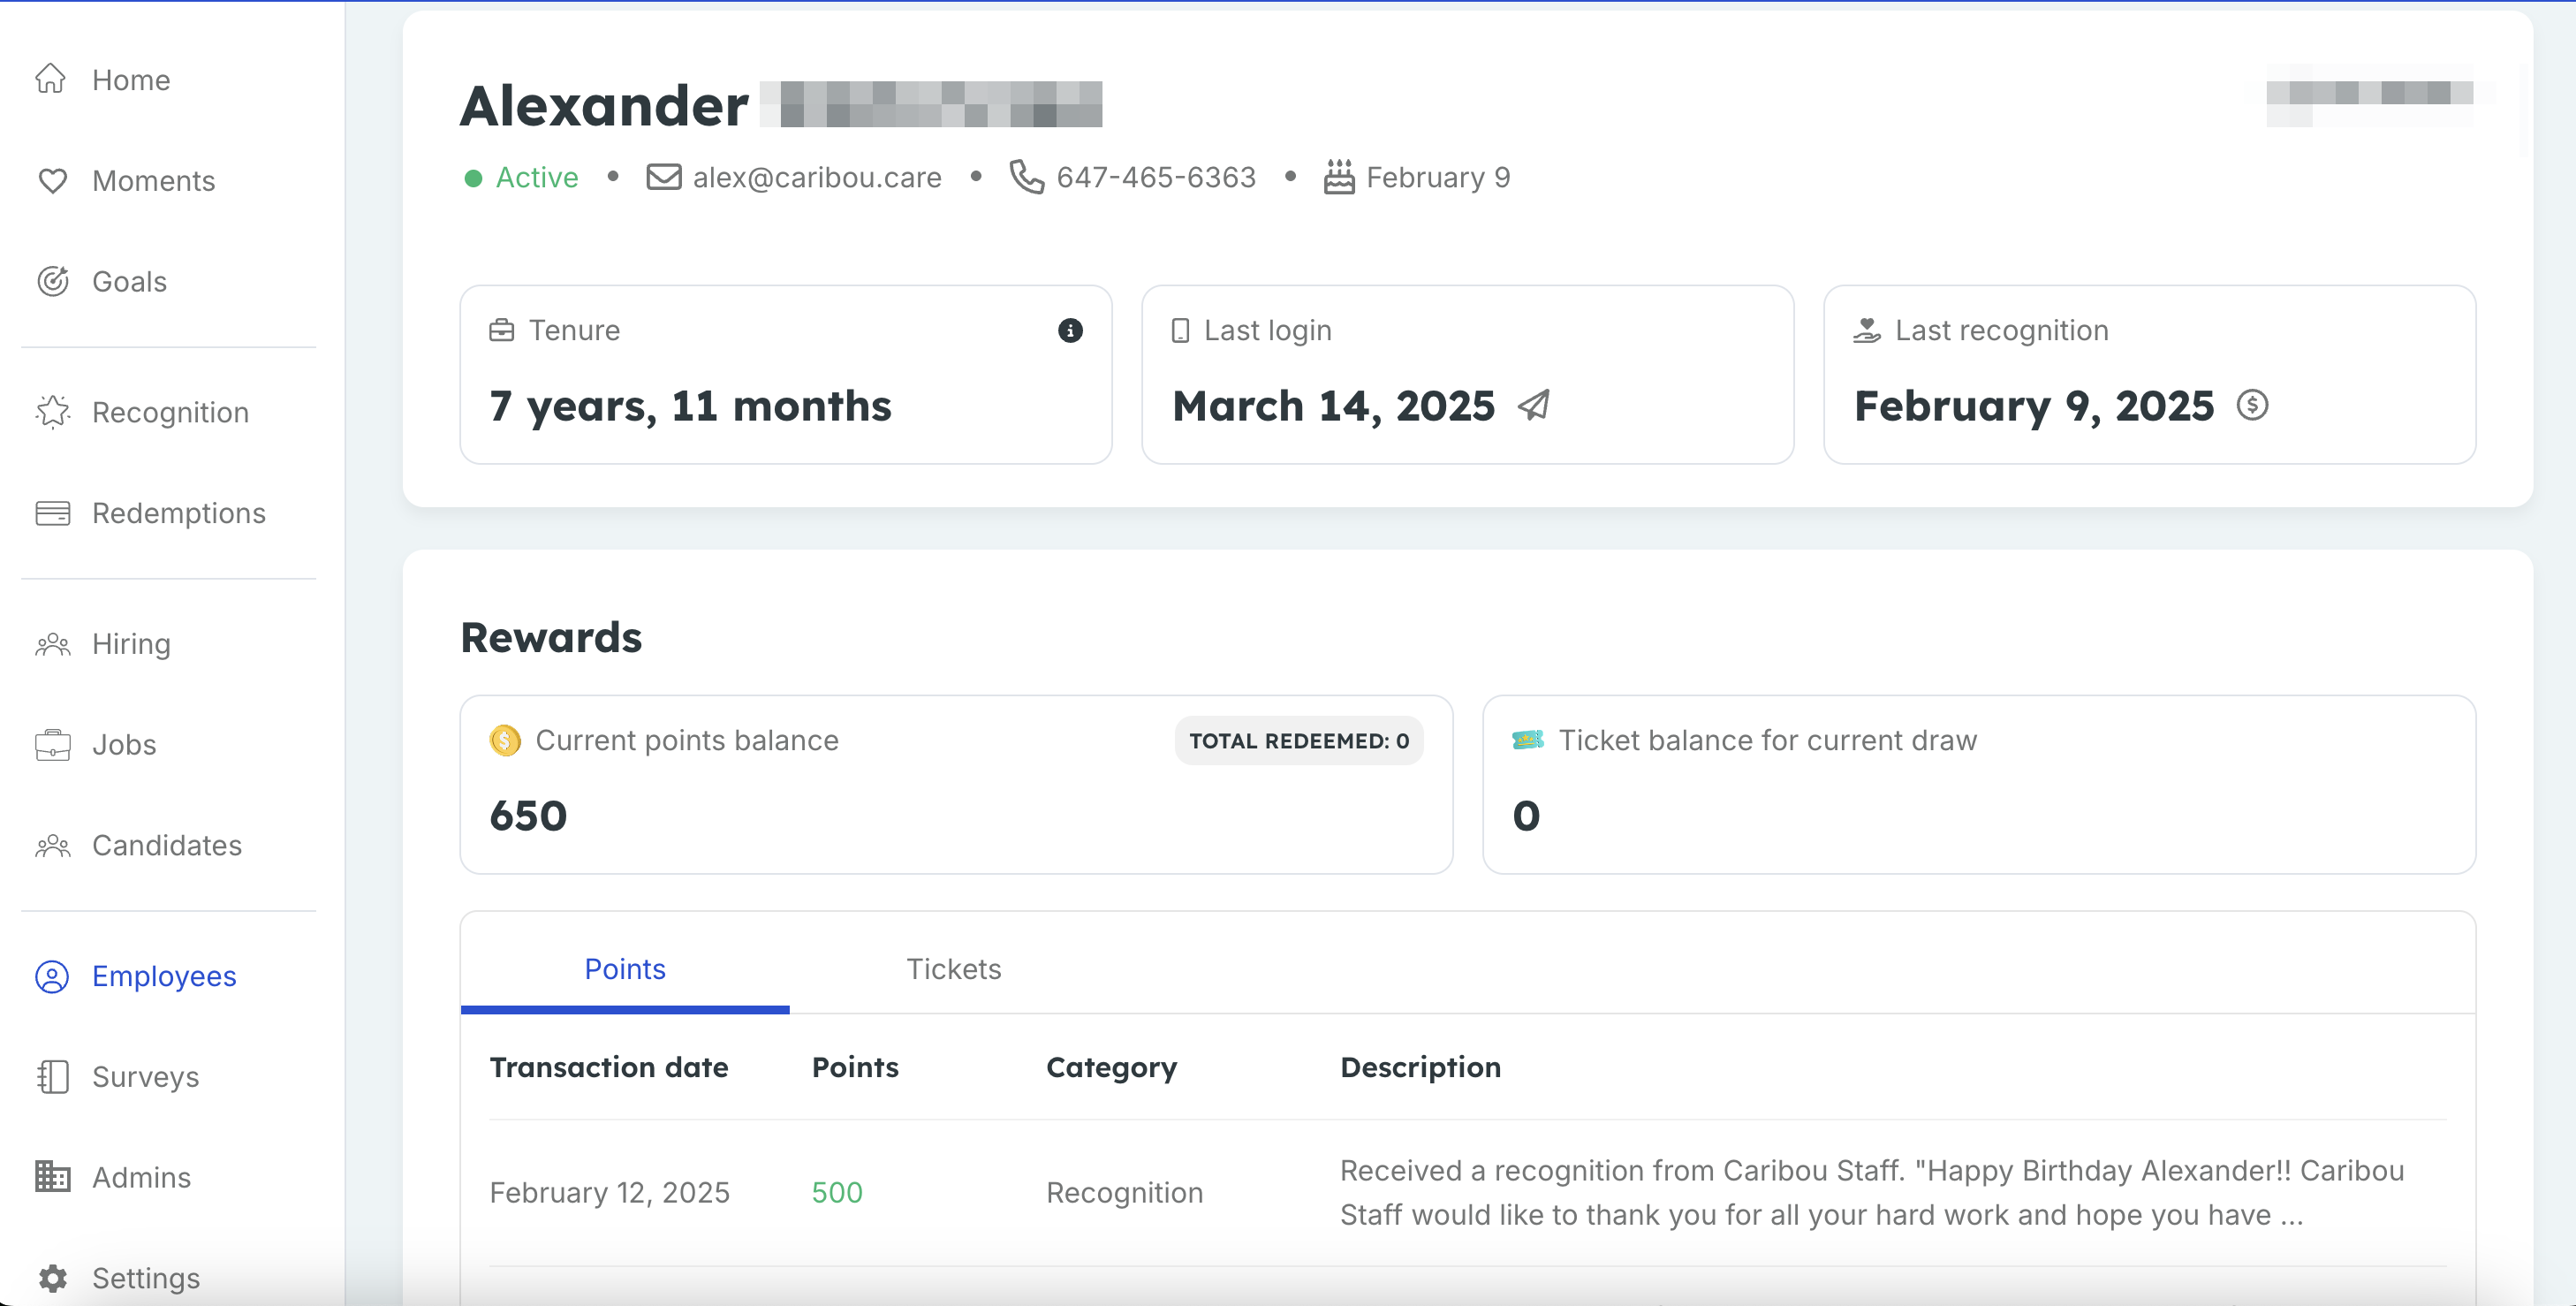The image size is (2576, 1306).
Task: Click the gold coin points icon
Action: (x=505, y=740)
